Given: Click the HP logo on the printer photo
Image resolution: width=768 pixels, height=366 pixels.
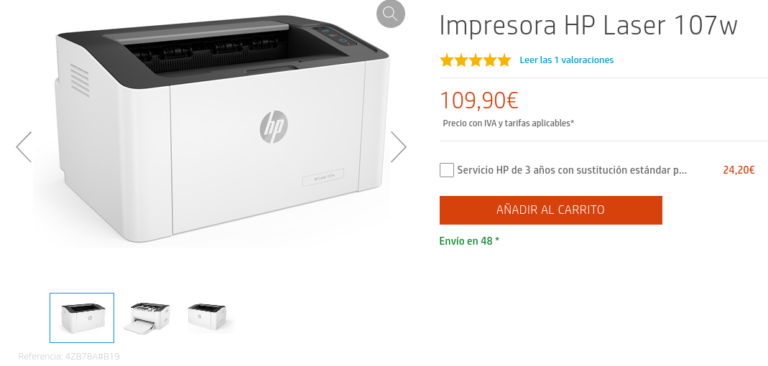Looking at the screenshot, I should pyautogui.click(x=273, y=127).
